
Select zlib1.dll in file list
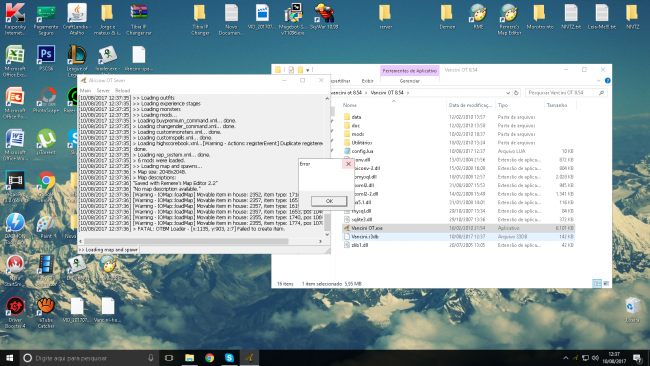[359, 245]
